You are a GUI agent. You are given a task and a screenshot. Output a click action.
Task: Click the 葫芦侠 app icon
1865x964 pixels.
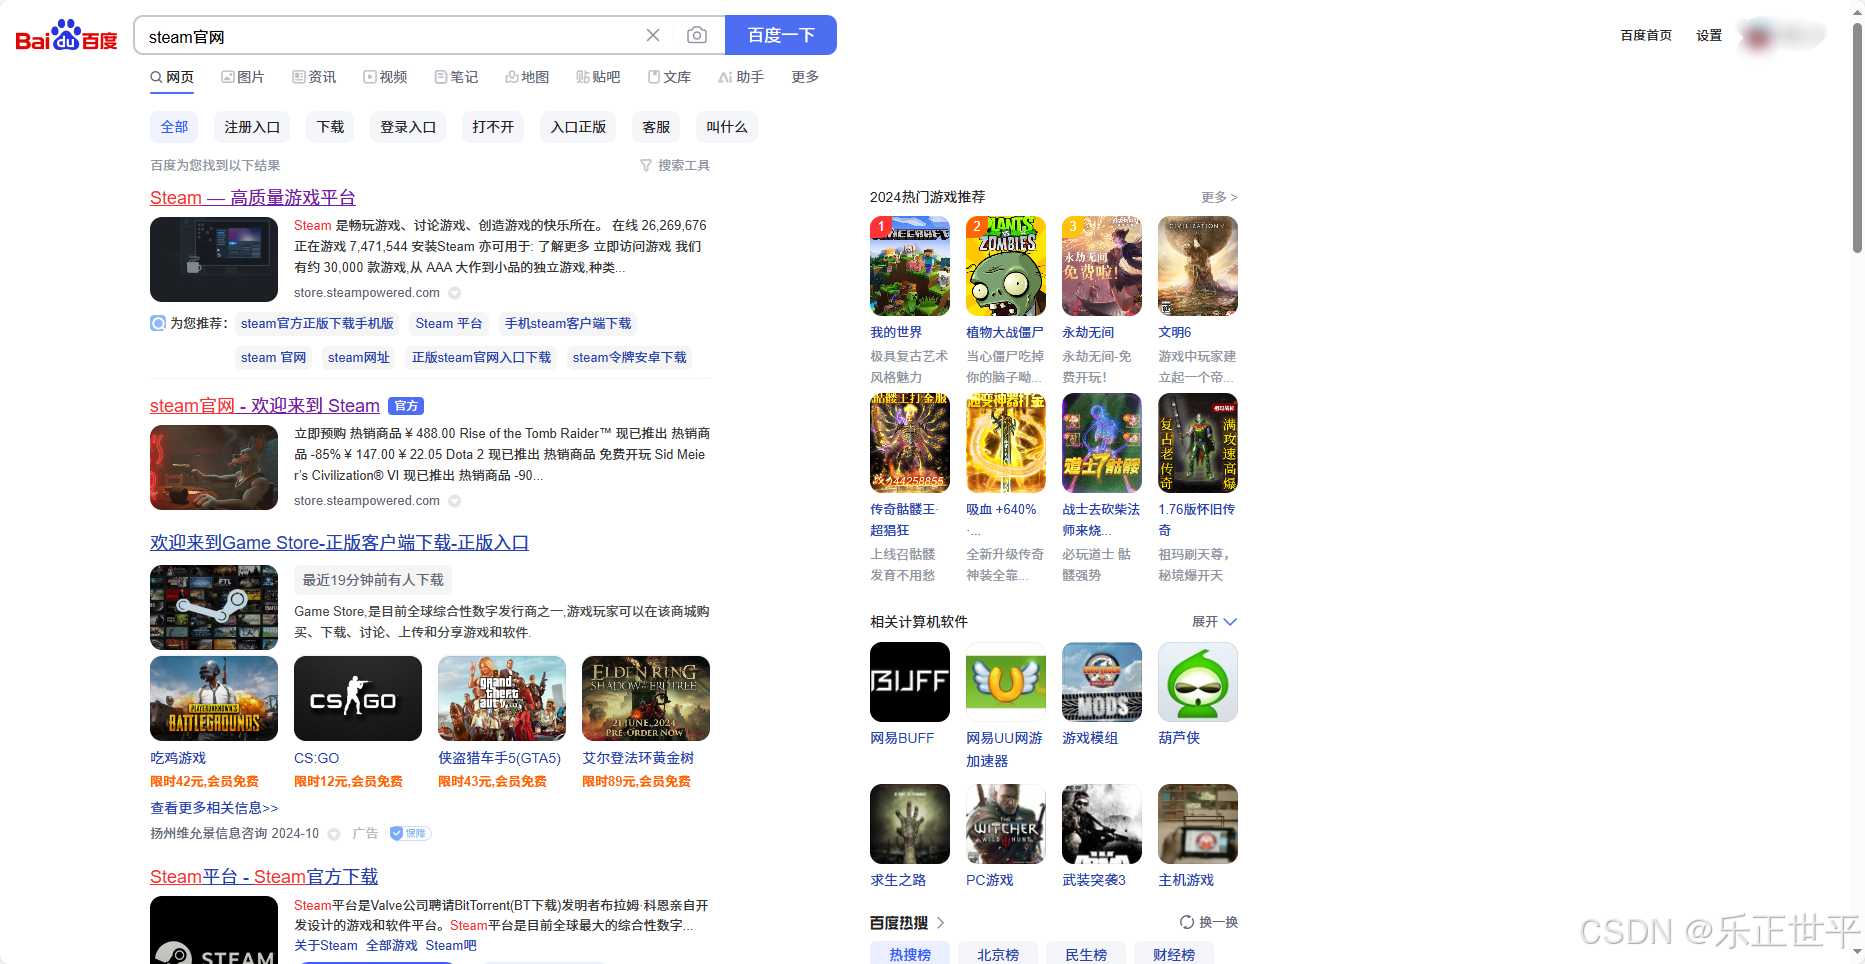point(1198,682)
